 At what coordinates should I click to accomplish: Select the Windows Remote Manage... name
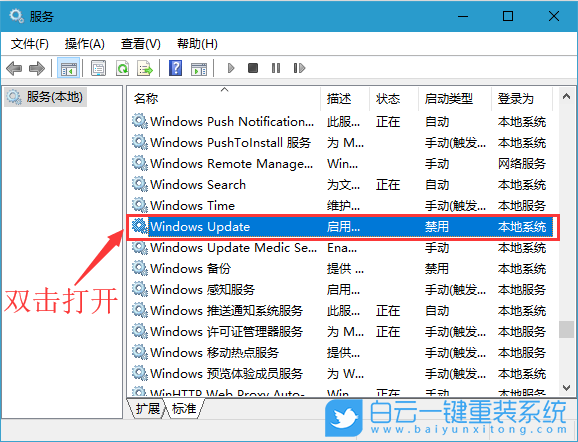231,163
